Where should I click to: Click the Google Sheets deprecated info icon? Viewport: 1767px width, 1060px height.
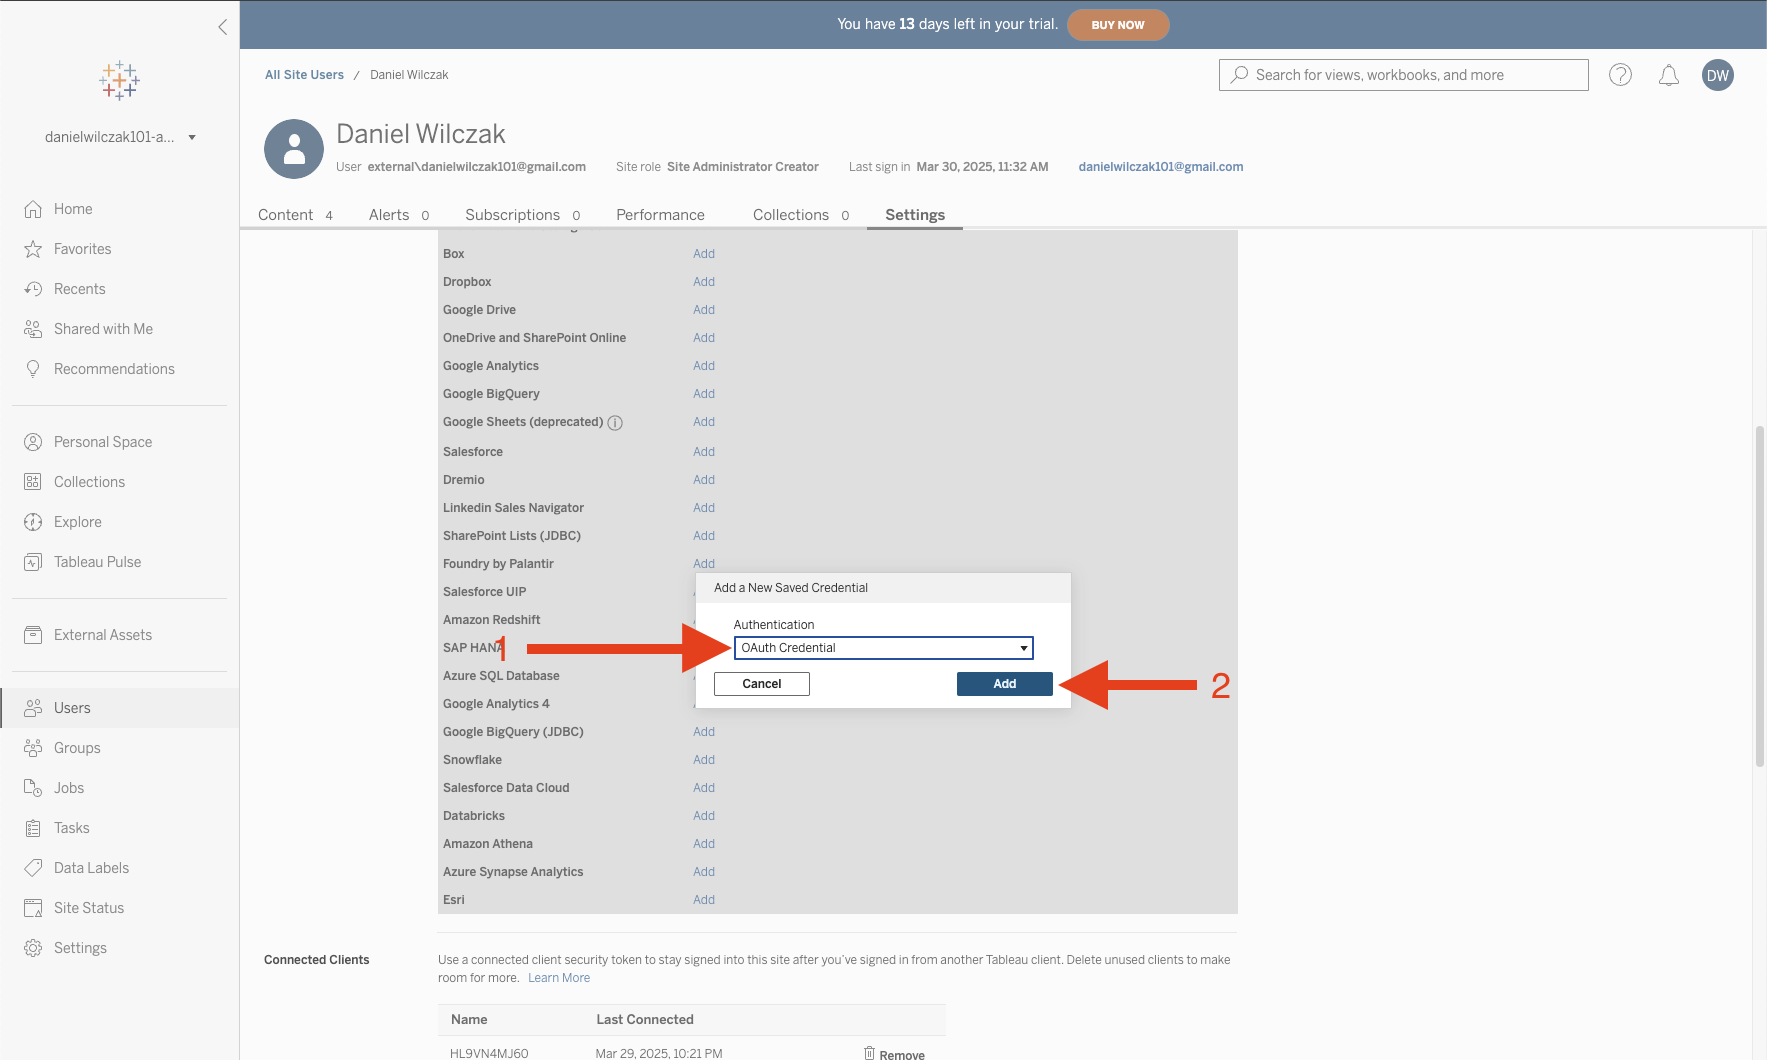(615, 423)
